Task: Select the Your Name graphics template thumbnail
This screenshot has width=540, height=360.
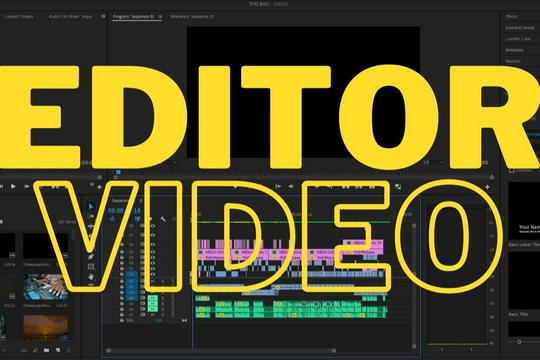Action: (x=524, y=211)
